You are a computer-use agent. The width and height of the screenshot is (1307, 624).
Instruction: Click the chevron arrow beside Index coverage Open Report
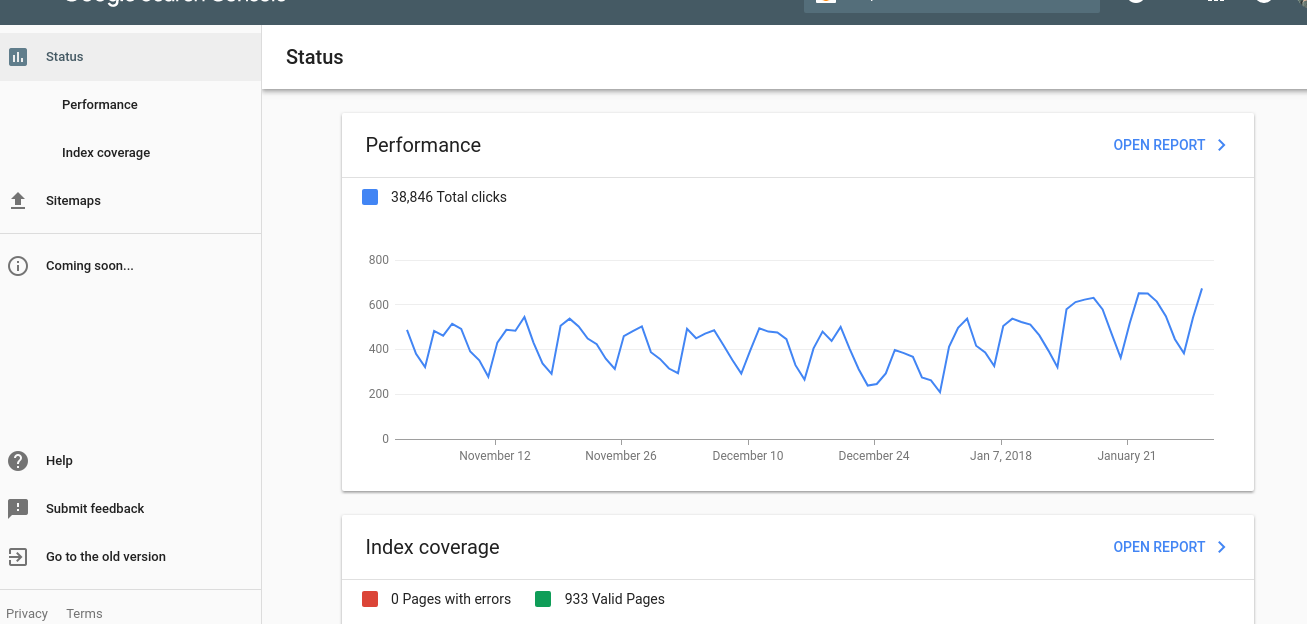pyautogui.click(x=1222, y=547)
